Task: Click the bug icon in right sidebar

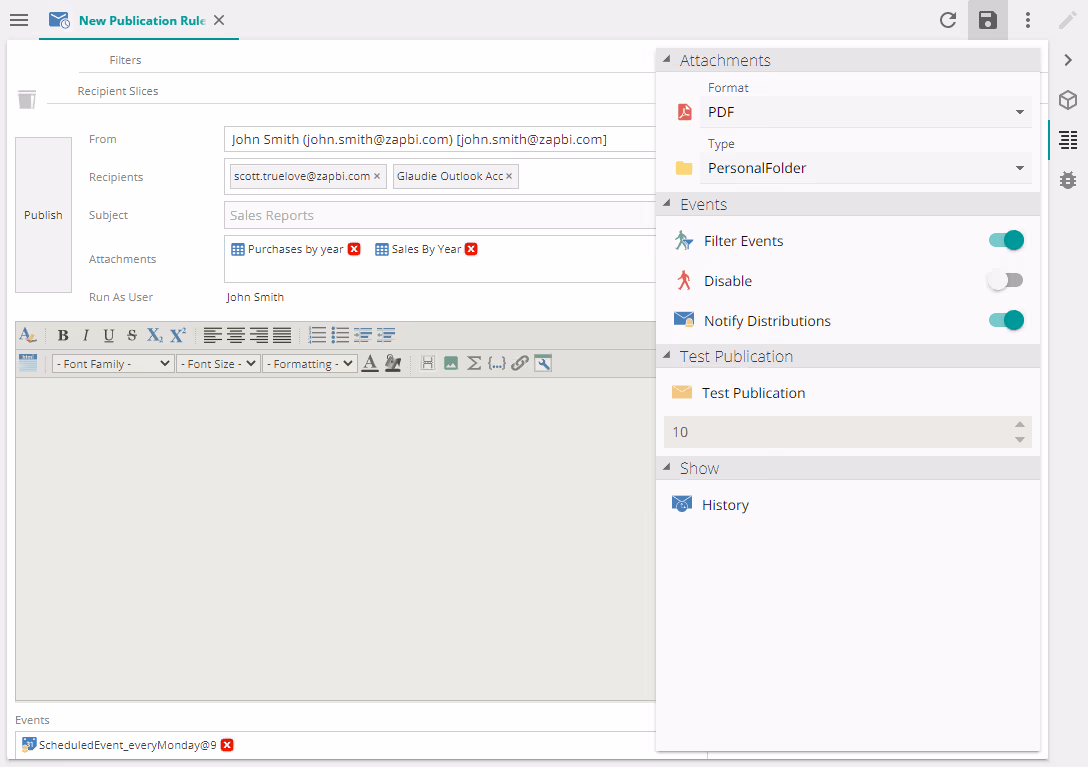Action: [x=1067, y=180]
